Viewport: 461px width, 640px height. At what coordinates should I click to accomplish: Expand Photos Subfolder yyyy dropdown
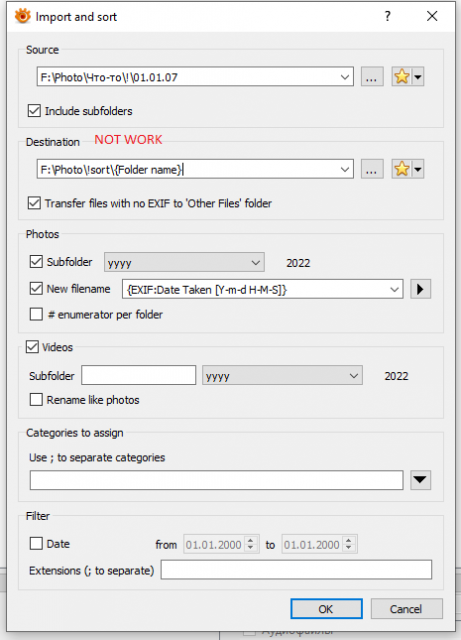(x=184, y=262)
